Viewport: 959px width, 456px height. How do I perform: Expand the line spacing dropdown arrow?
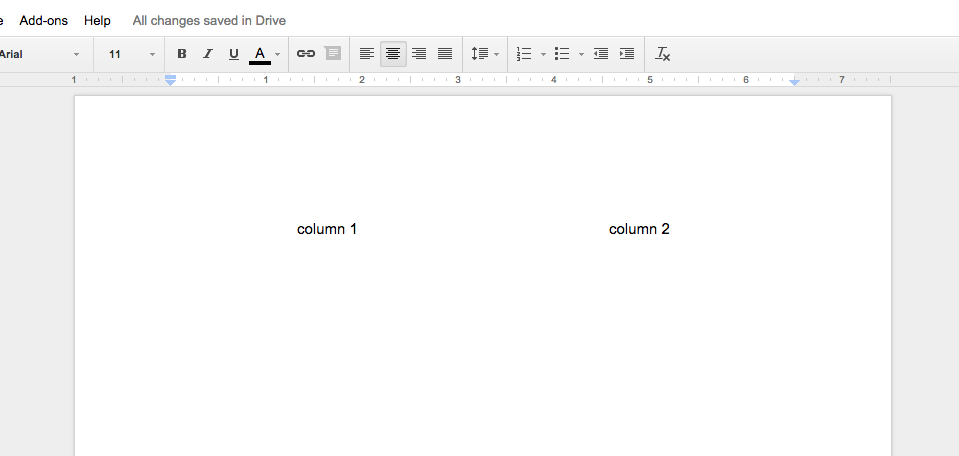pos(497,54)
